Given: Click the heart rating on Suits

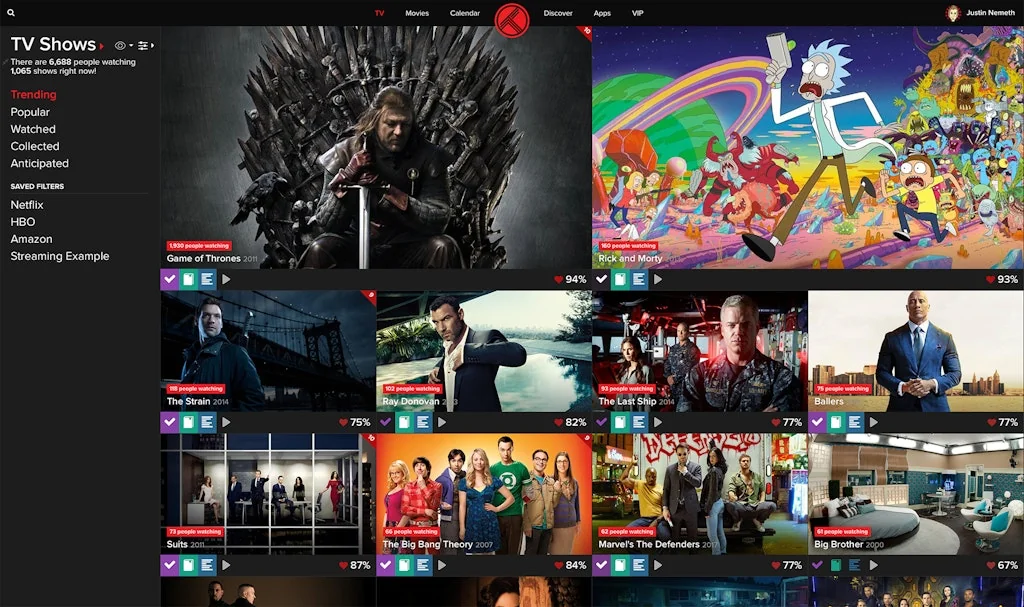Looking at the screenshot, I should (355, 565).
